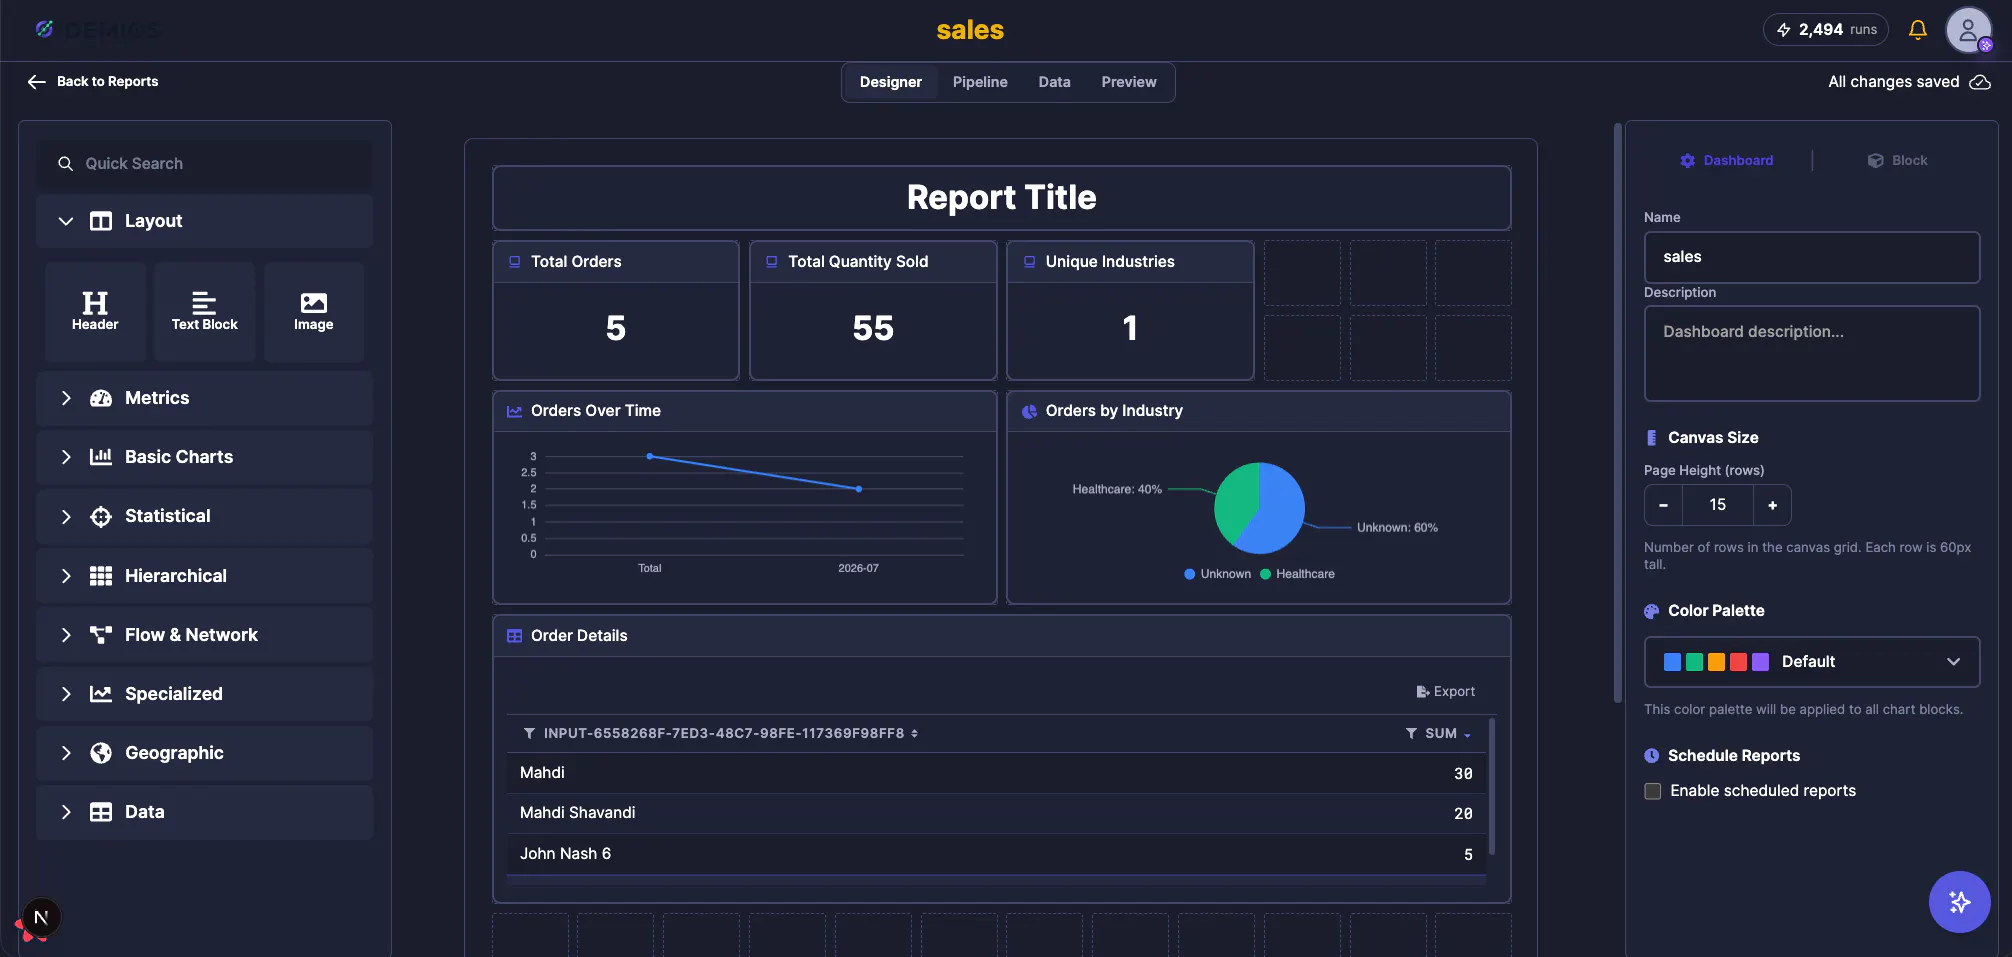Viewport: 2012px width, 957px height.
Task: Click the Dashboard description textarea
Action: tap(1811, 354)
